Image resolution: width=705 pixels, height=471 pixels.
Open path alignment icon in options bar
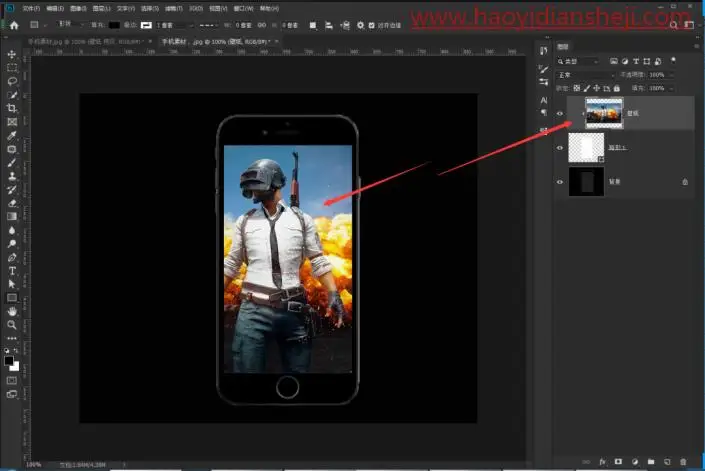tap(329, 26)
